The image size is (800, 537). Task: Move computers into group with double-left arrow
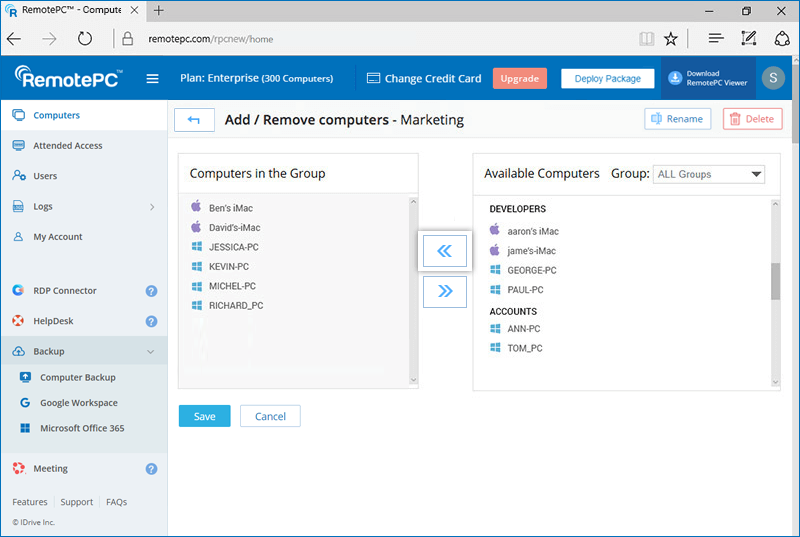[445, 252]
